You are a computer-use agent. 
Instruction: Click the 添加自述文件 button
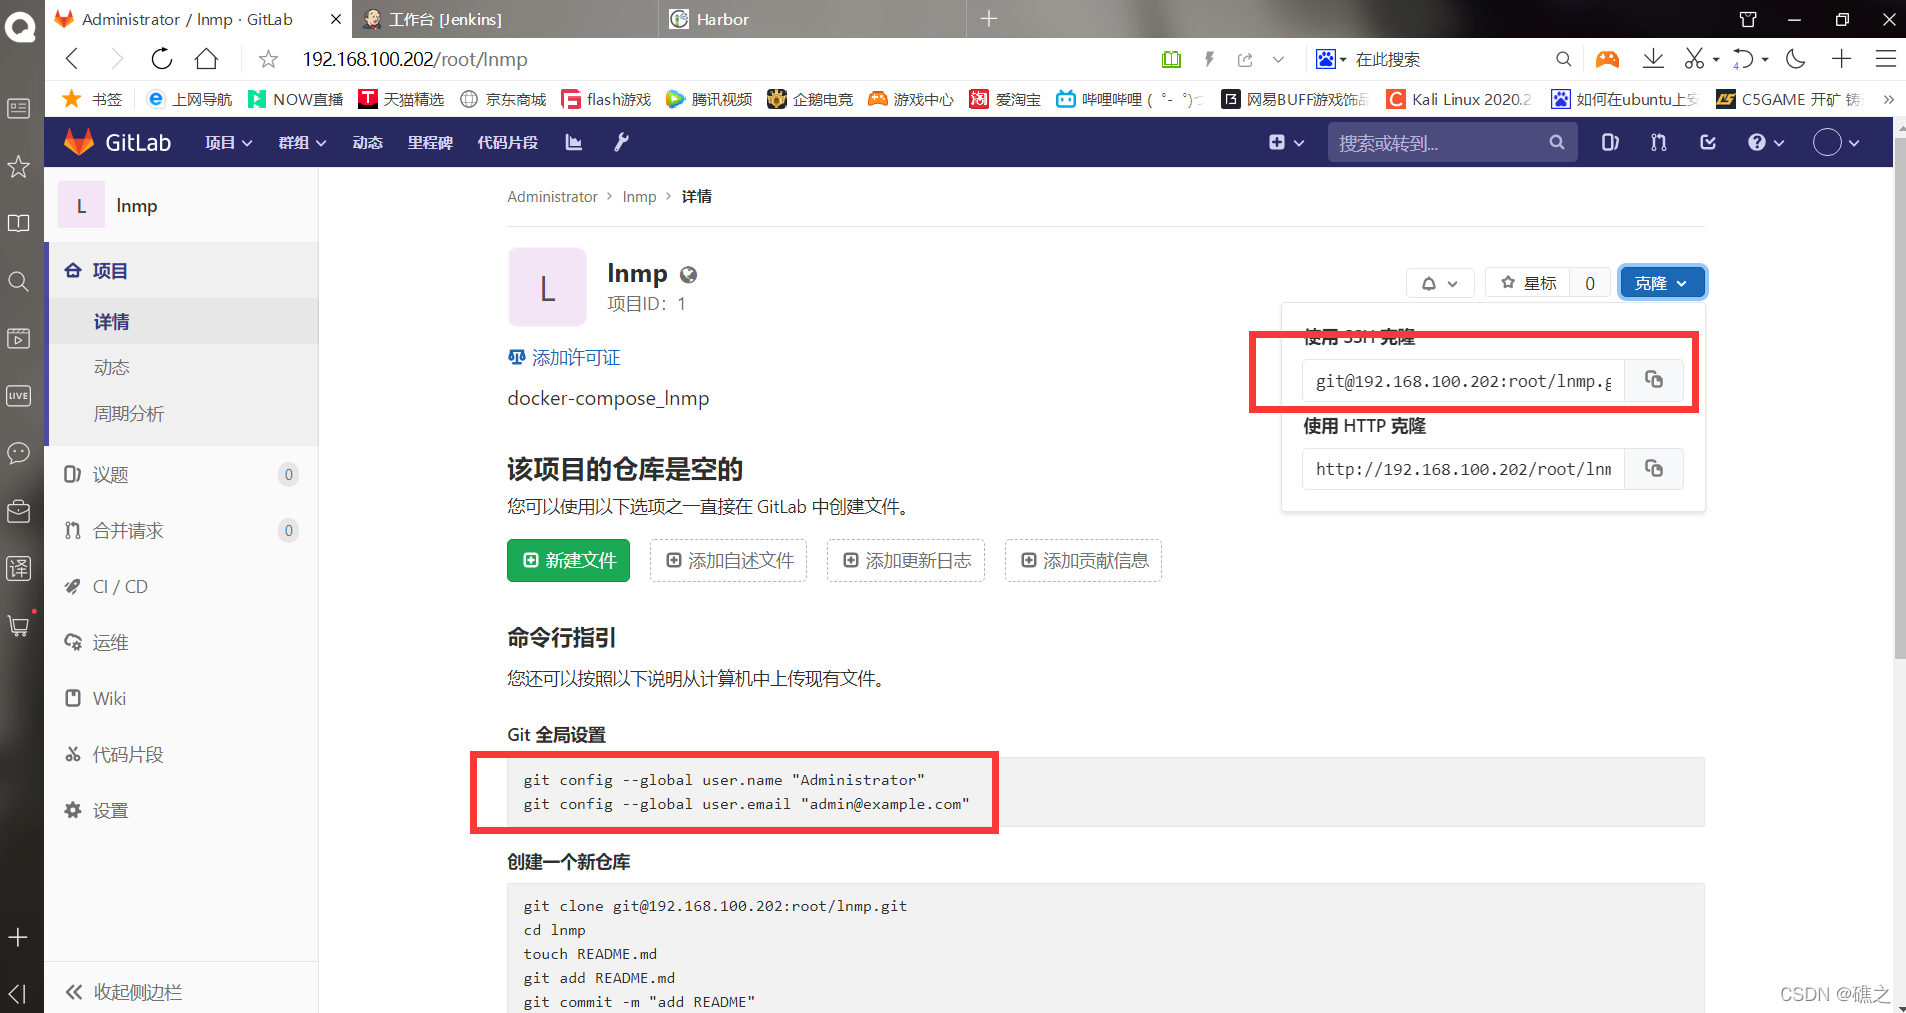tap(728, 560)
